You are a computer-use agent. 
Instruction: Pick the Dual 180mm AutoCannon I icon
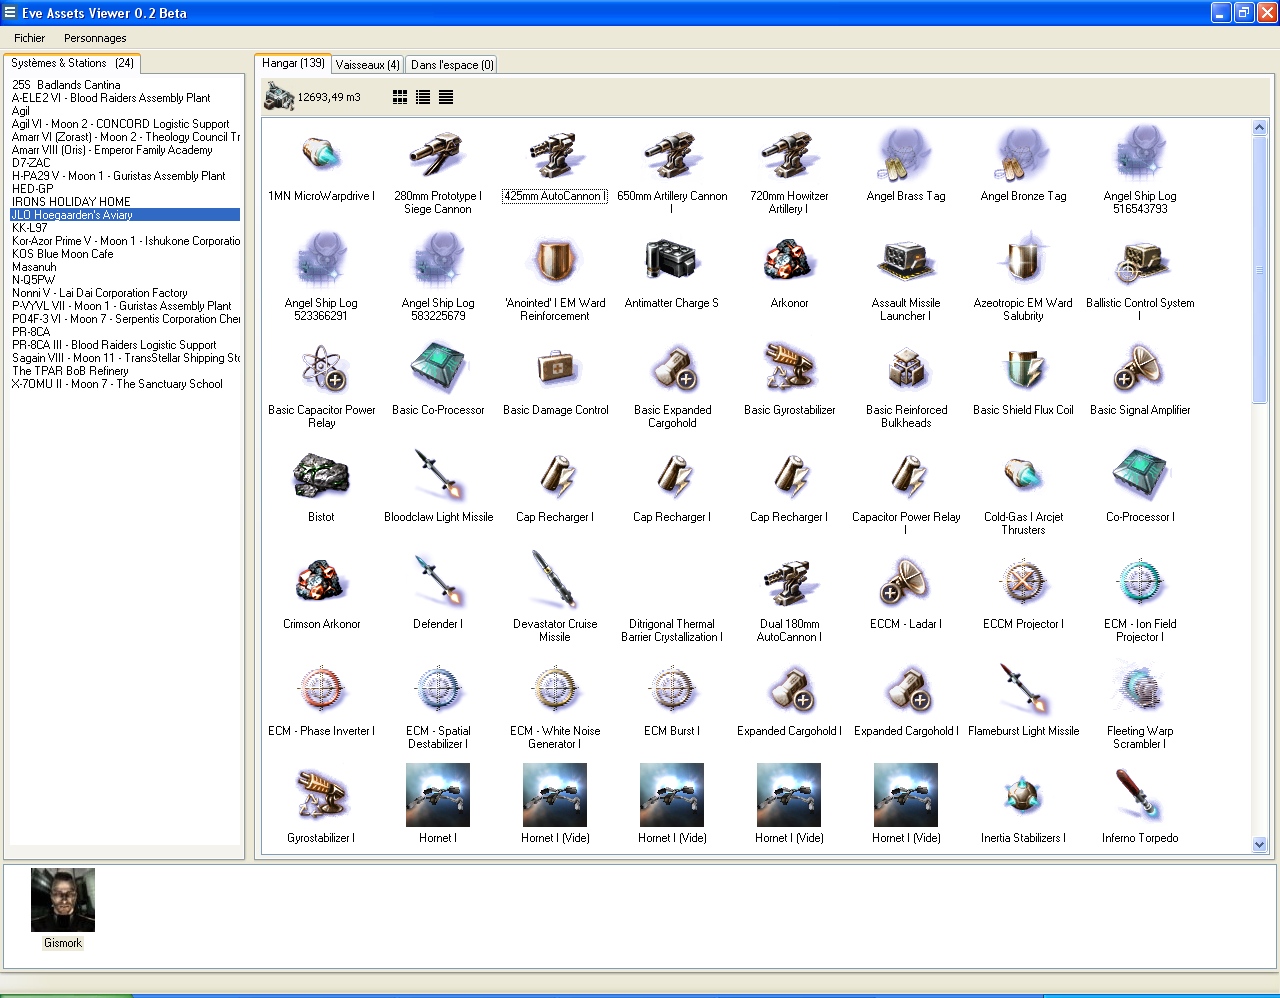click(789, 583)
